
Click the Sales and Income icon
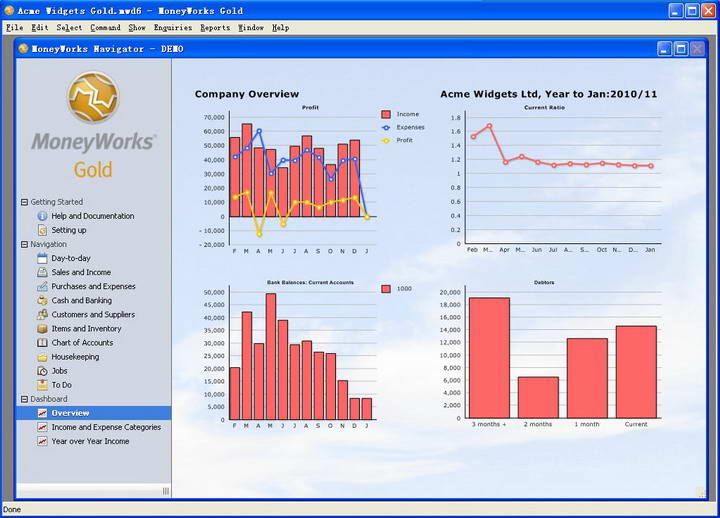tap(42, 272)
